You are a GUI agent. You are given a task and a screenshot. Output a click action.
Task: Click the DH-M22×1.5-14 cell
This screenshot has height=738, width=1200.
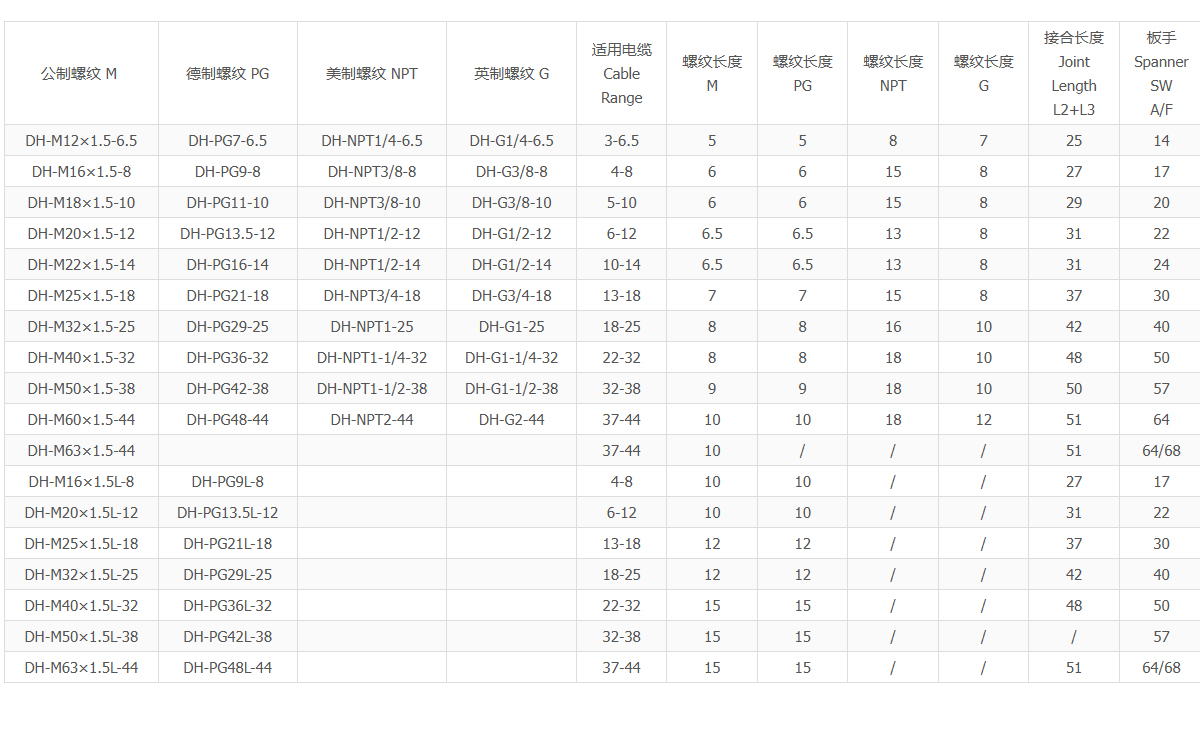81,265
